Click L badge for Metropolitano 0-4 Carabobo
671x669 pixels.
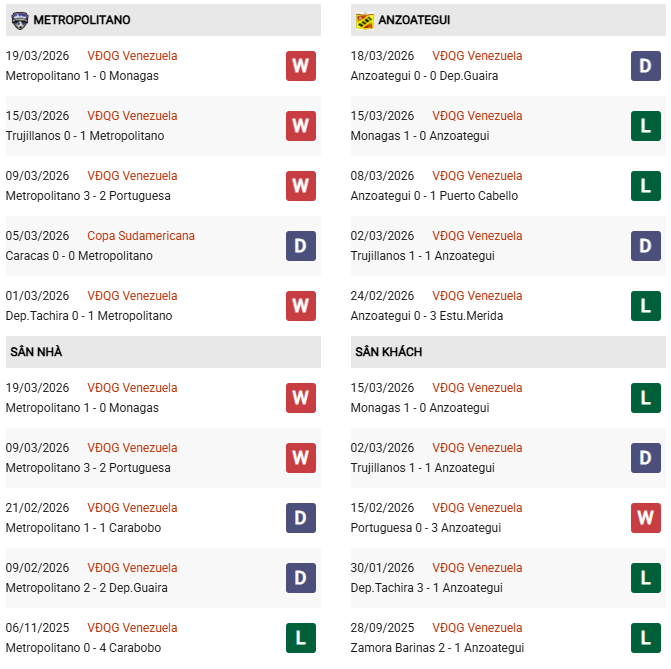click(x=301, y=638)
